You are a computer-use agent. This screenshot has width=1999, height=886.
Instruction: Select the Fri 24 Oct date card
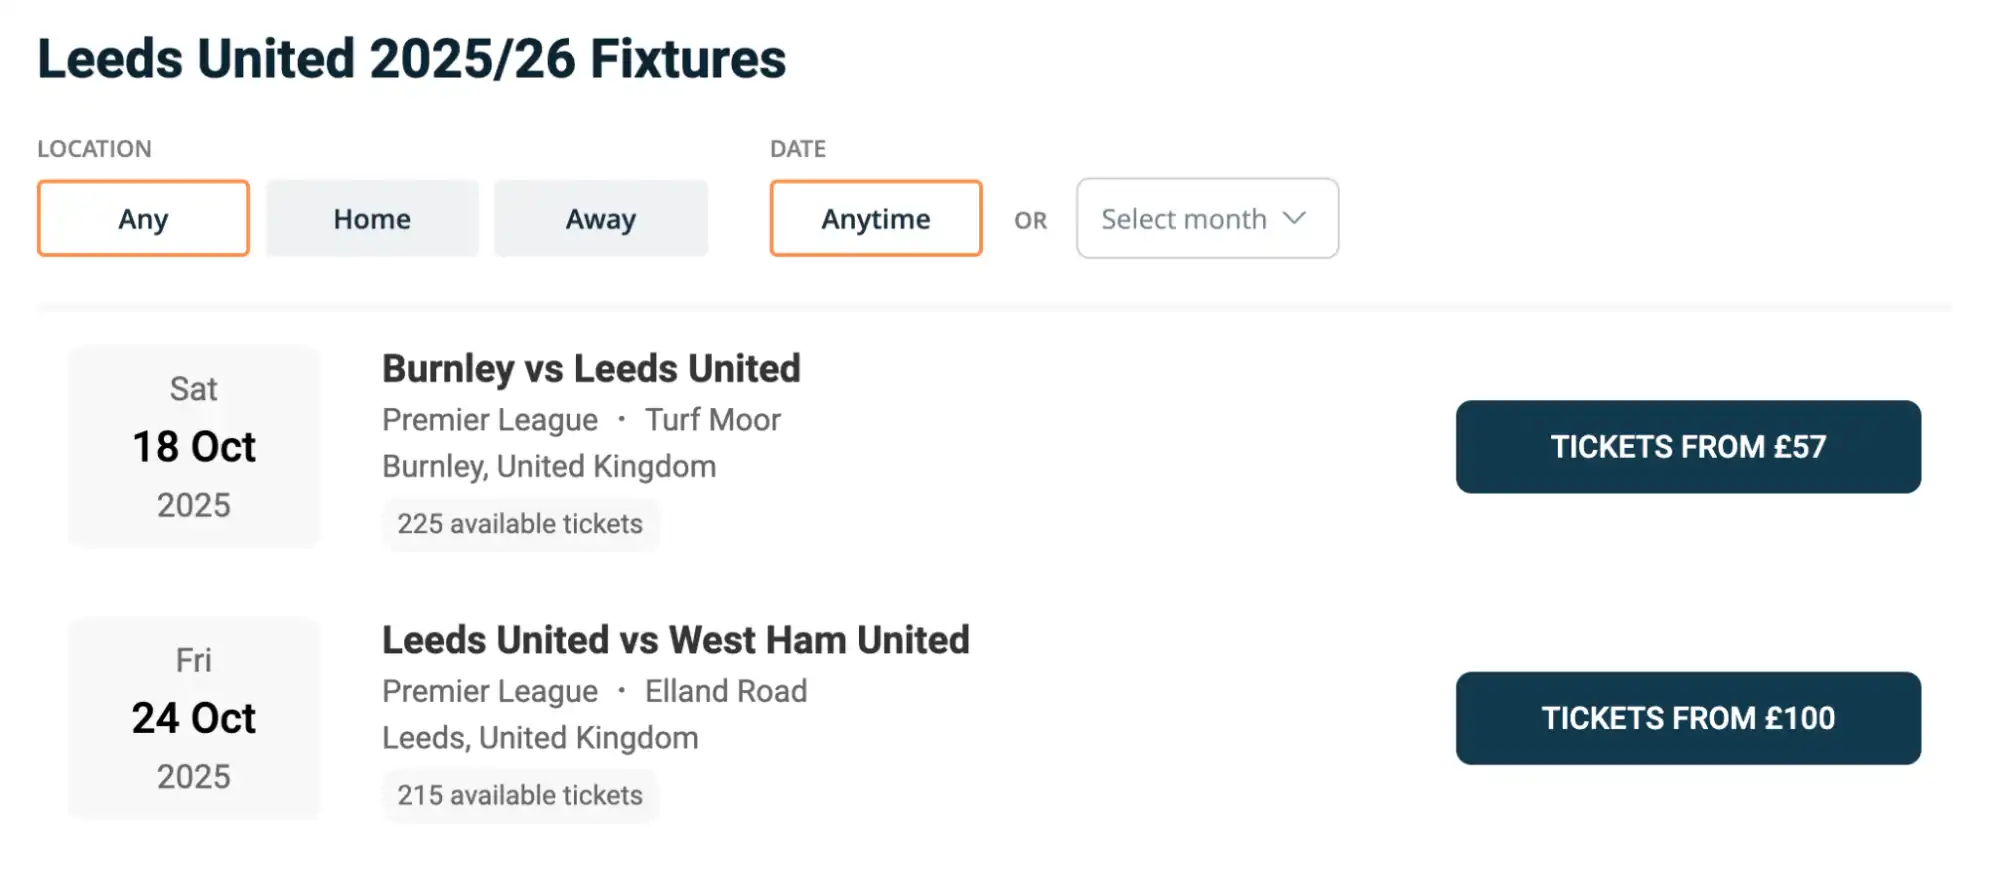click(194, 718)
